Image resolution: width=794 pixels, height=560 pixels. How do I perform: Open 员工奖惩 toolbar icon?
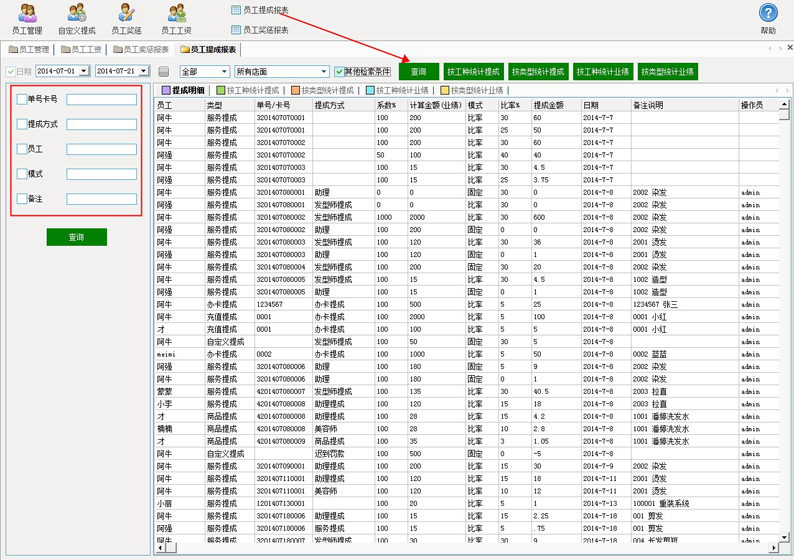(x=127, y=19)
